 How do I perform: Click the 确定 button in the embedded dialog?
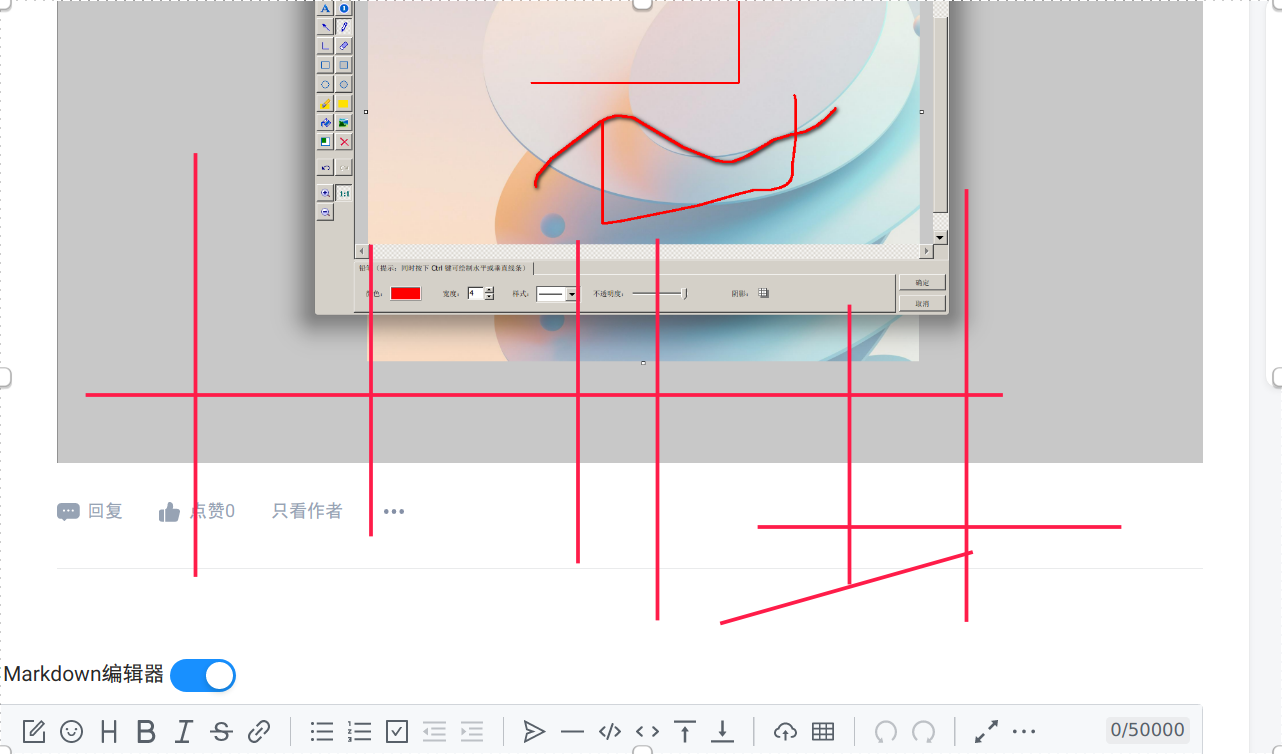tap(922, 283)
